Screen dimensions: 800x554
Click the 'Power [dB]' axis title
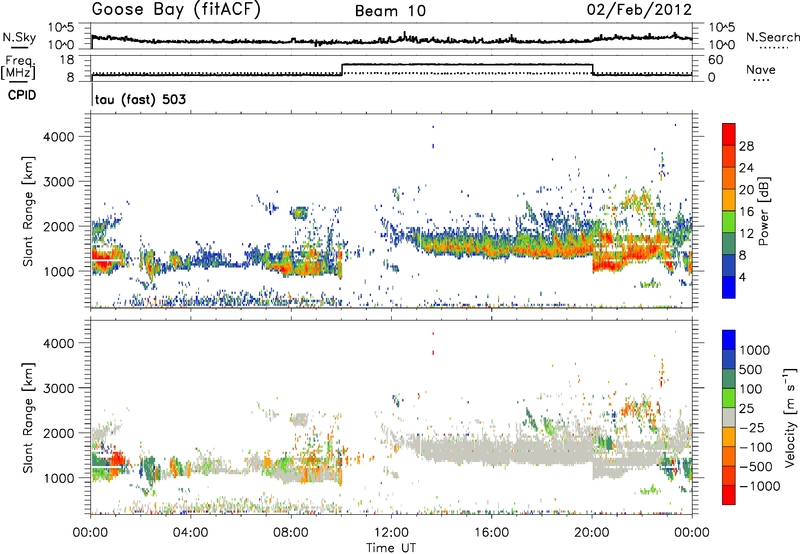[763, 211]
